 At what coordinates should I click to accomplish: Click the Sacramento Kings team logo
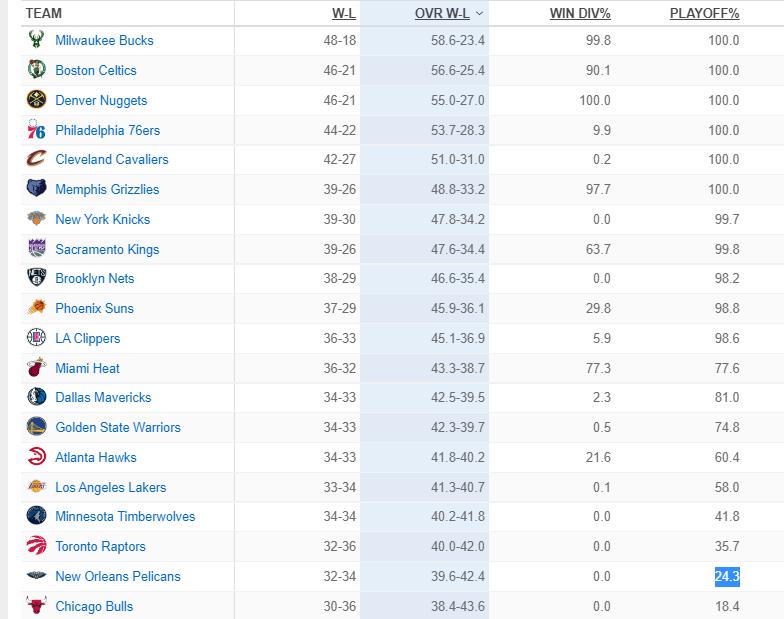tap(36, 248)
